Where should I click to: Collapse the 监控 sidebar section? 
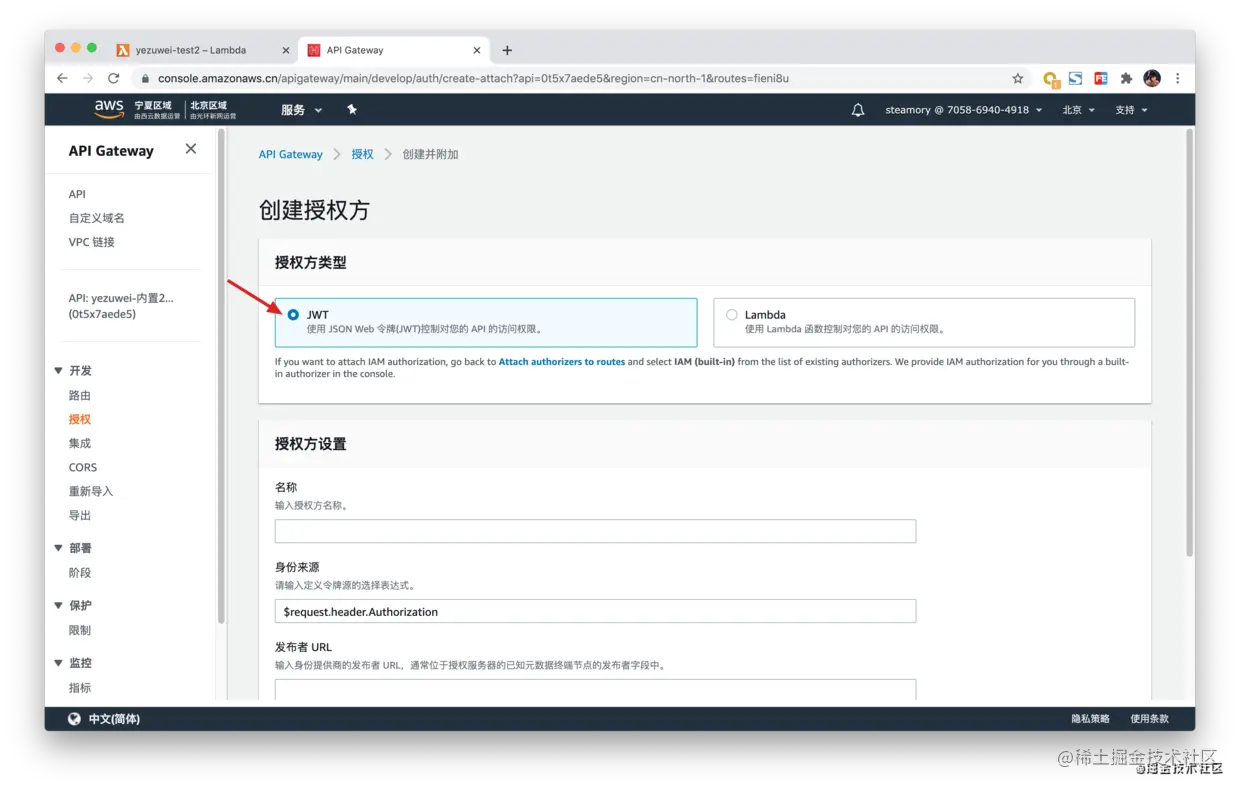point(58,663)
